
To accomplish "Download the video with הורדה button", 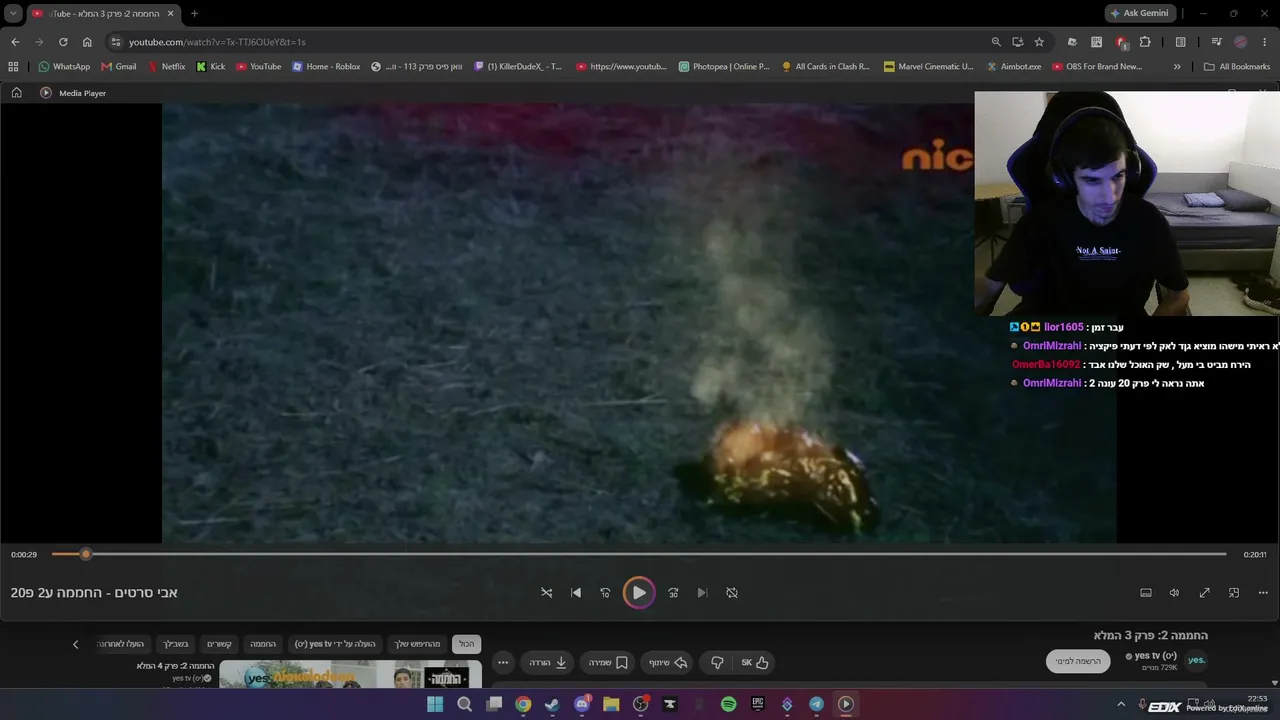I will point(549,662).
